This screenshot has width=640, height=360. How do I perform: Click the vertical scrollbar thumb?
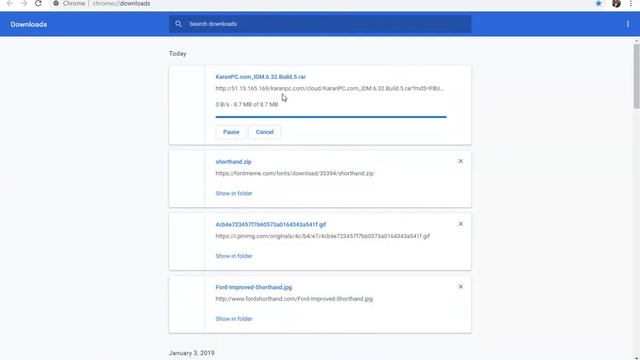click(636, 76)
